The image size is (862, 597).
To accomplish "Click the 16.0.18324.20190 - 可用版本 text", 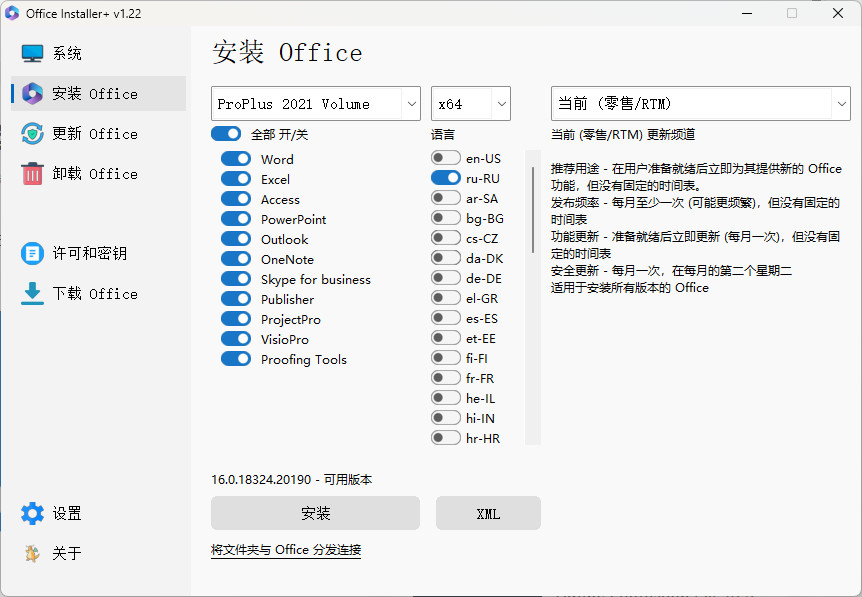I will [x=291, y=479].
